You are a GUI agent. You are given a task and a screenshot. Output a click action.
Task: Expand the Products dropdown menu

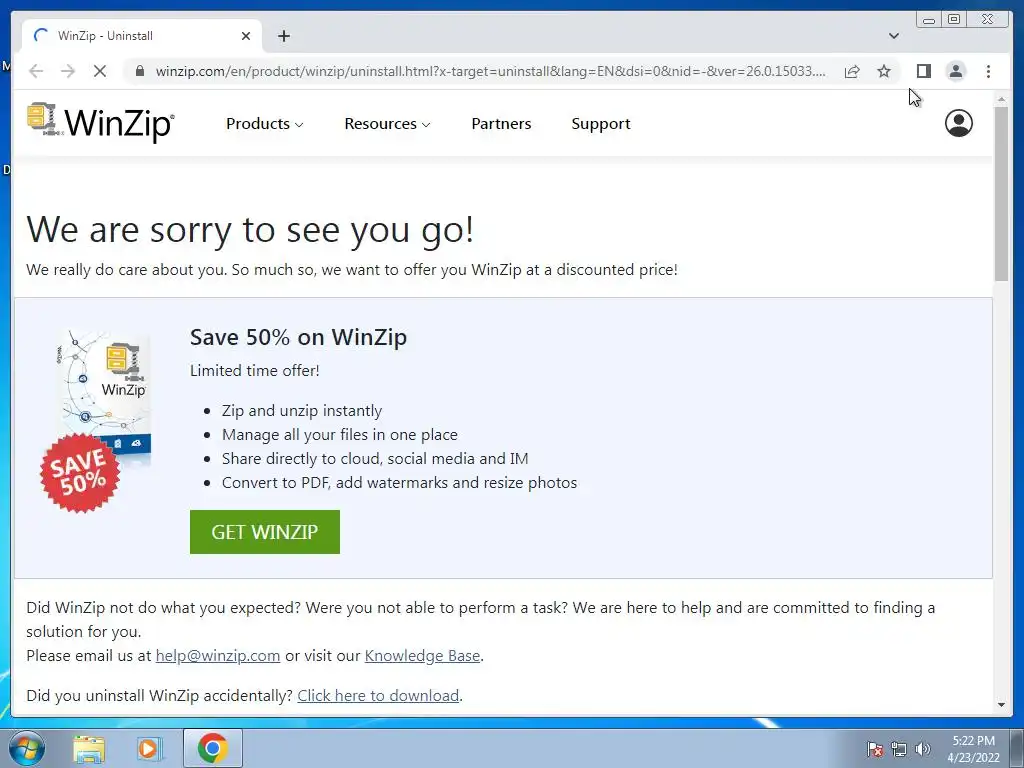pyautogui.click(x=264, y=123)
